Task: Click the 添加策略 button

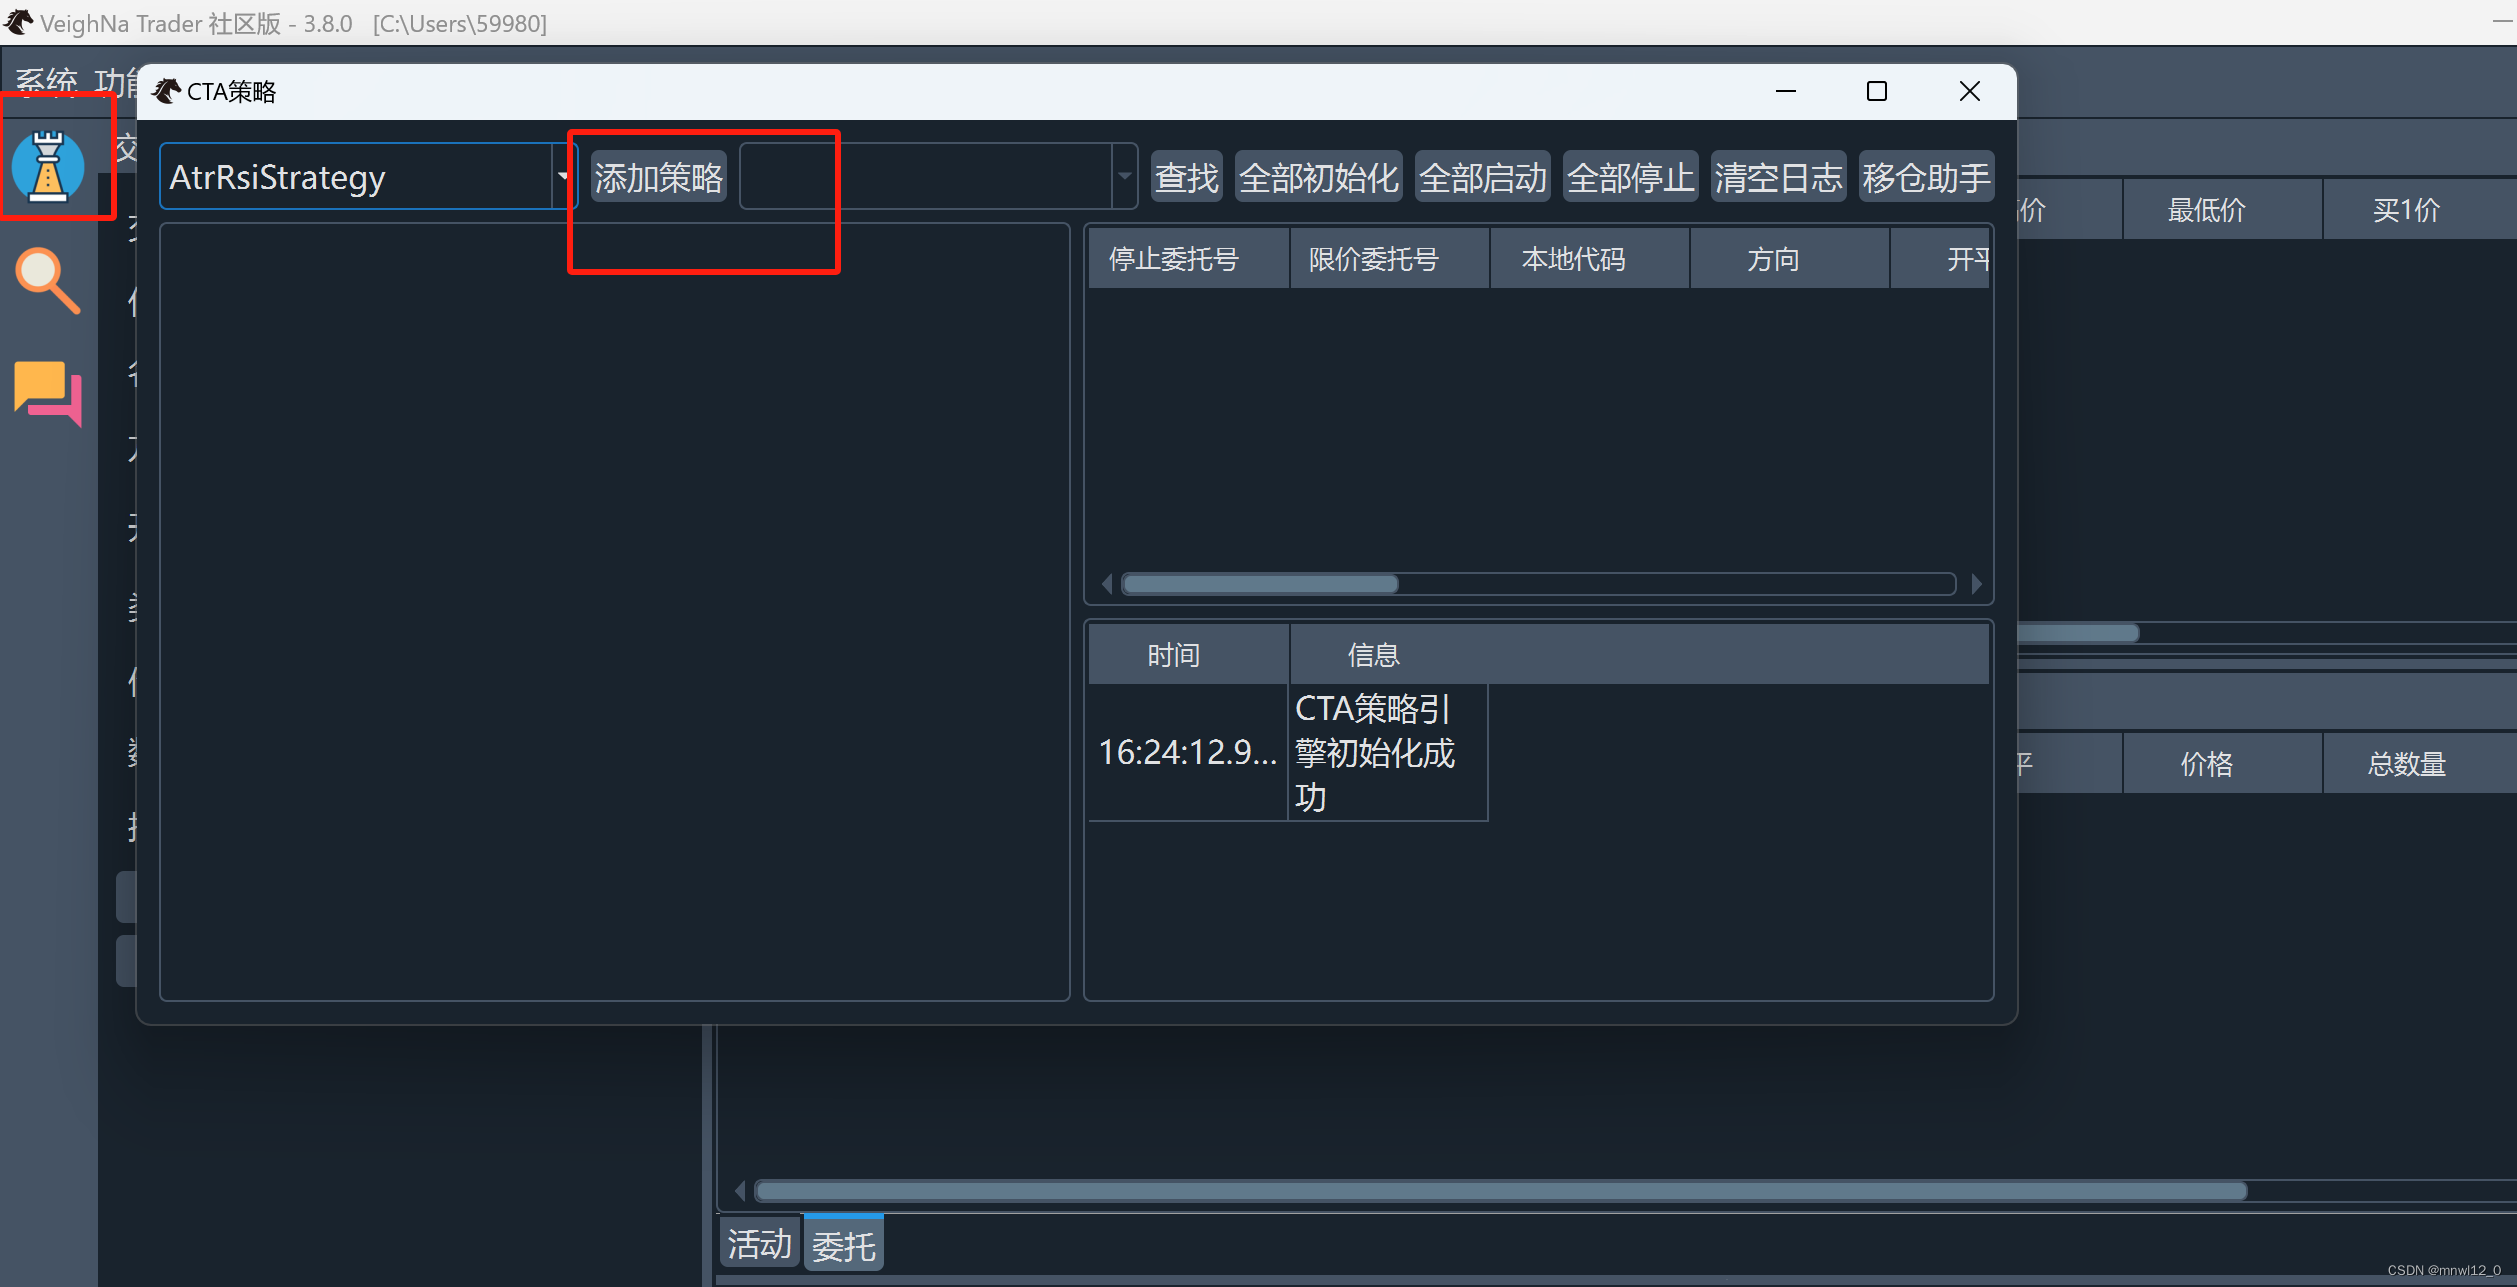Action: coord(658,178)
